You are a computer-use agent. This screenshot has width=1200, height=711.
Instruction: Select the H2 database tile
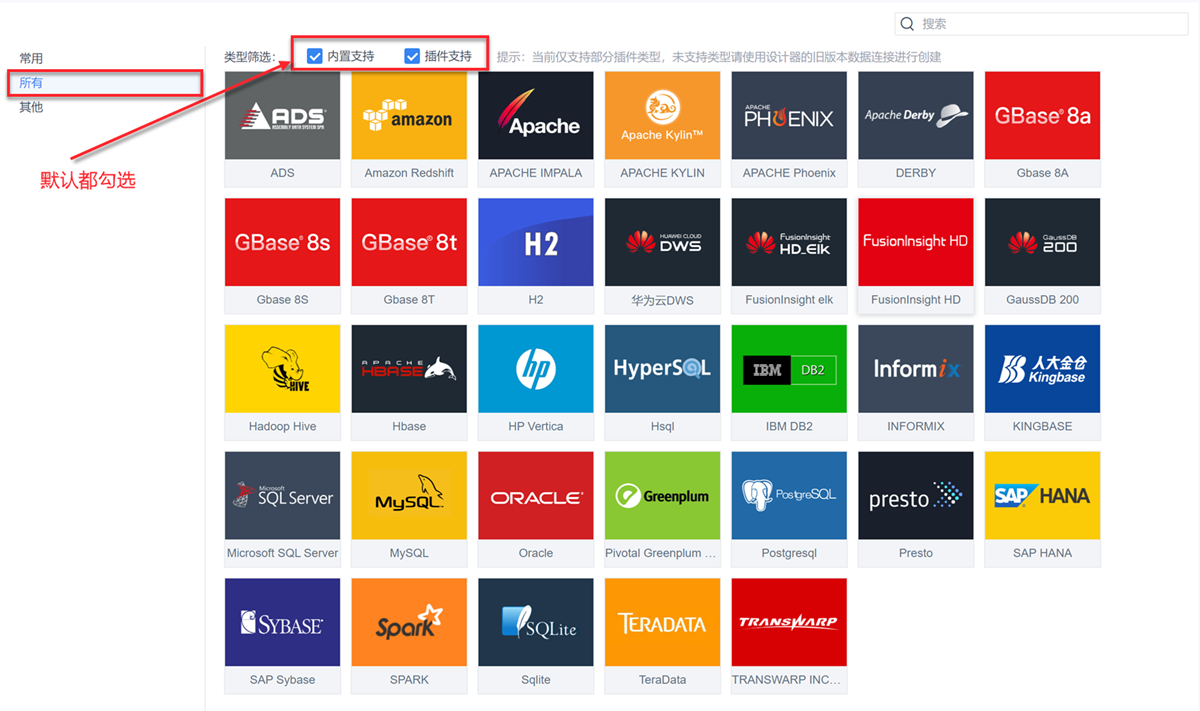[x=536, y=256]
